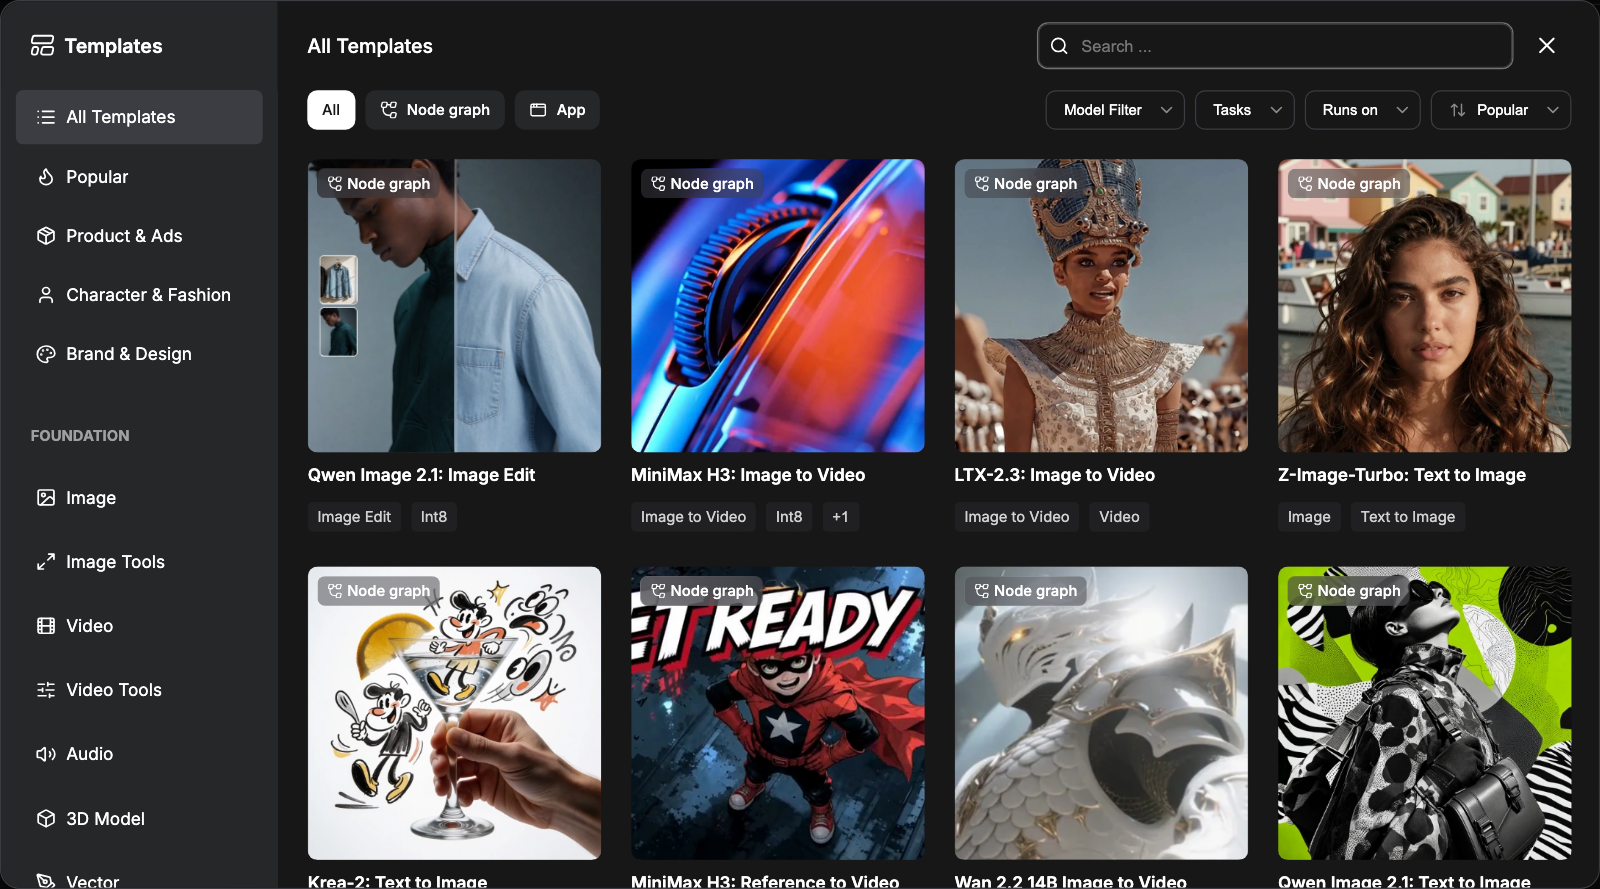Viewport: 1600px width, 889px height.
Task: Open Character & Fashion category
Action: click(x=139, y=295)
